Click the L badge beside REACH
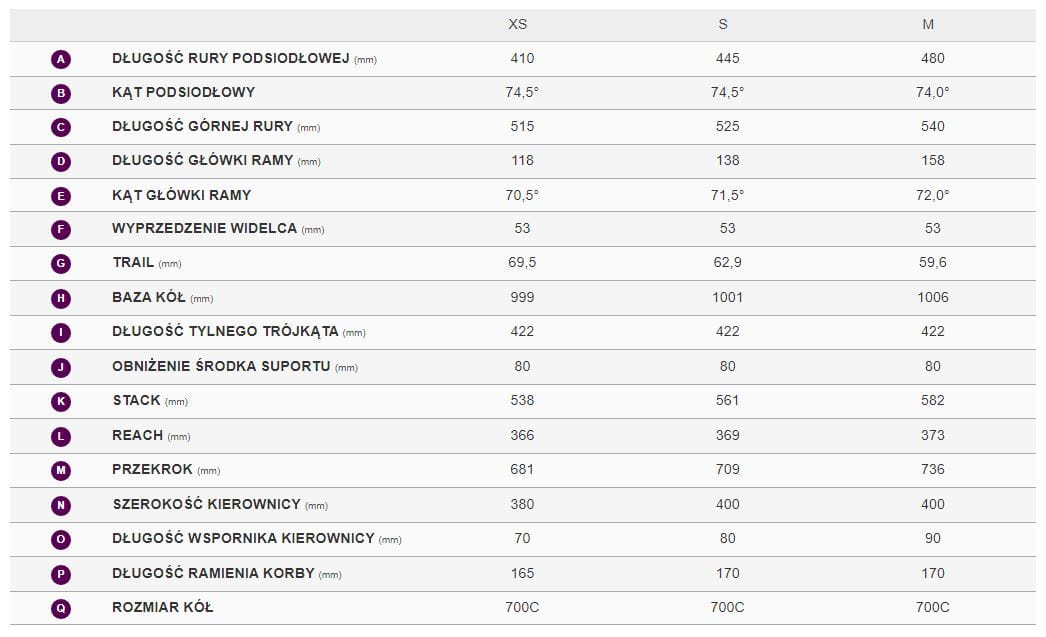Viewport: 1046px width, 637px height. tap(61, 436)
